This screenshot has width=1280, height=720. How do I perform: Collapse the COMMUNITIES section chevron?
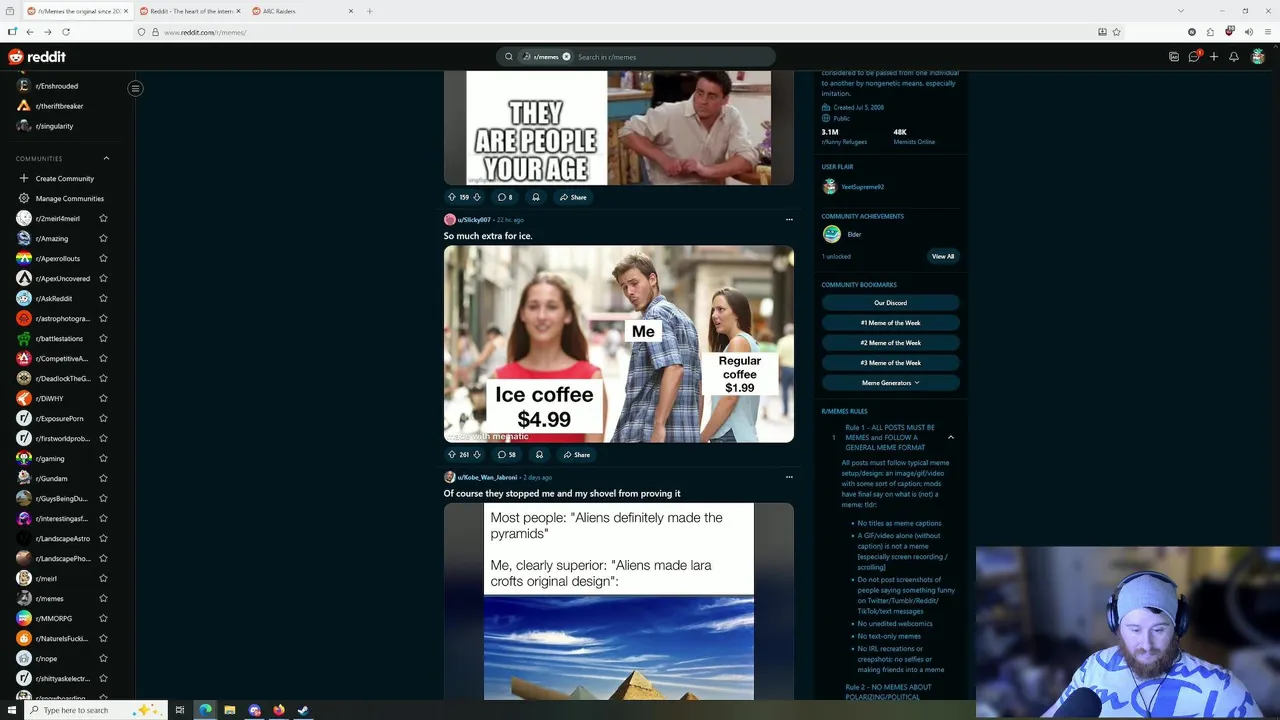point(106,158)
